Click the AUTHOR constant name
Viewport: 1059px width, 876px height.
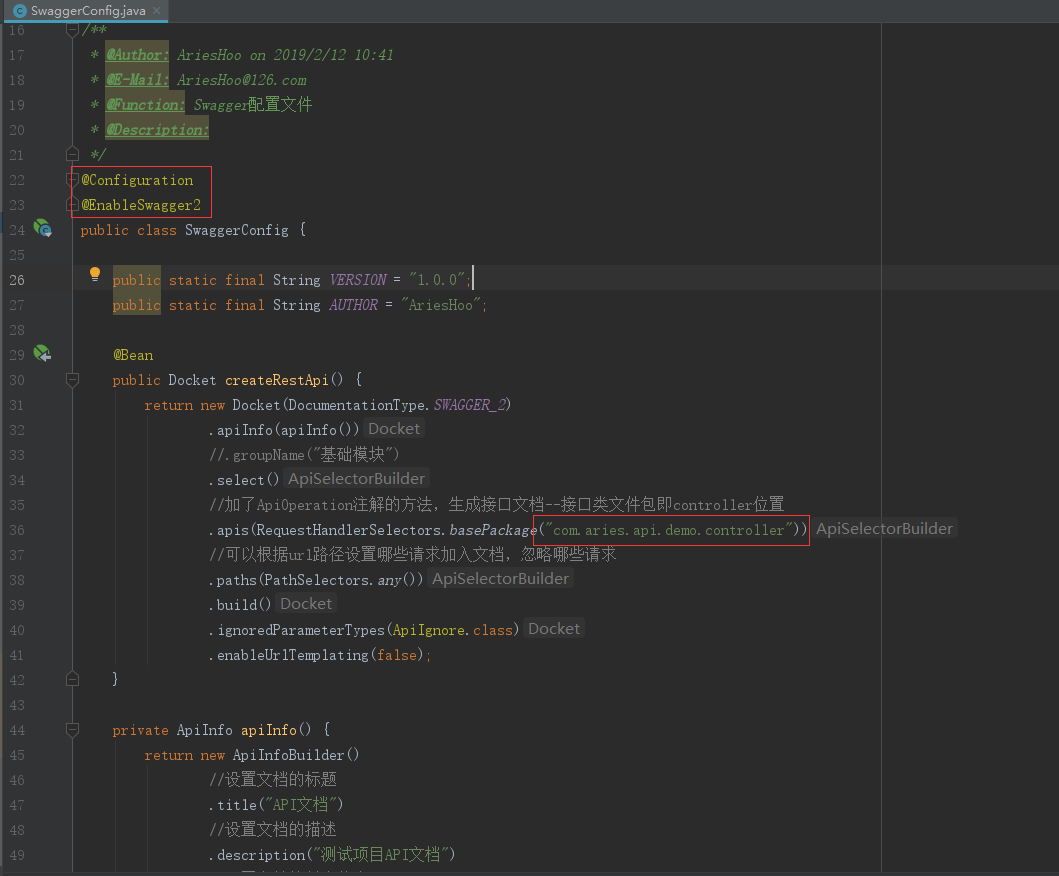coord(353,305)
